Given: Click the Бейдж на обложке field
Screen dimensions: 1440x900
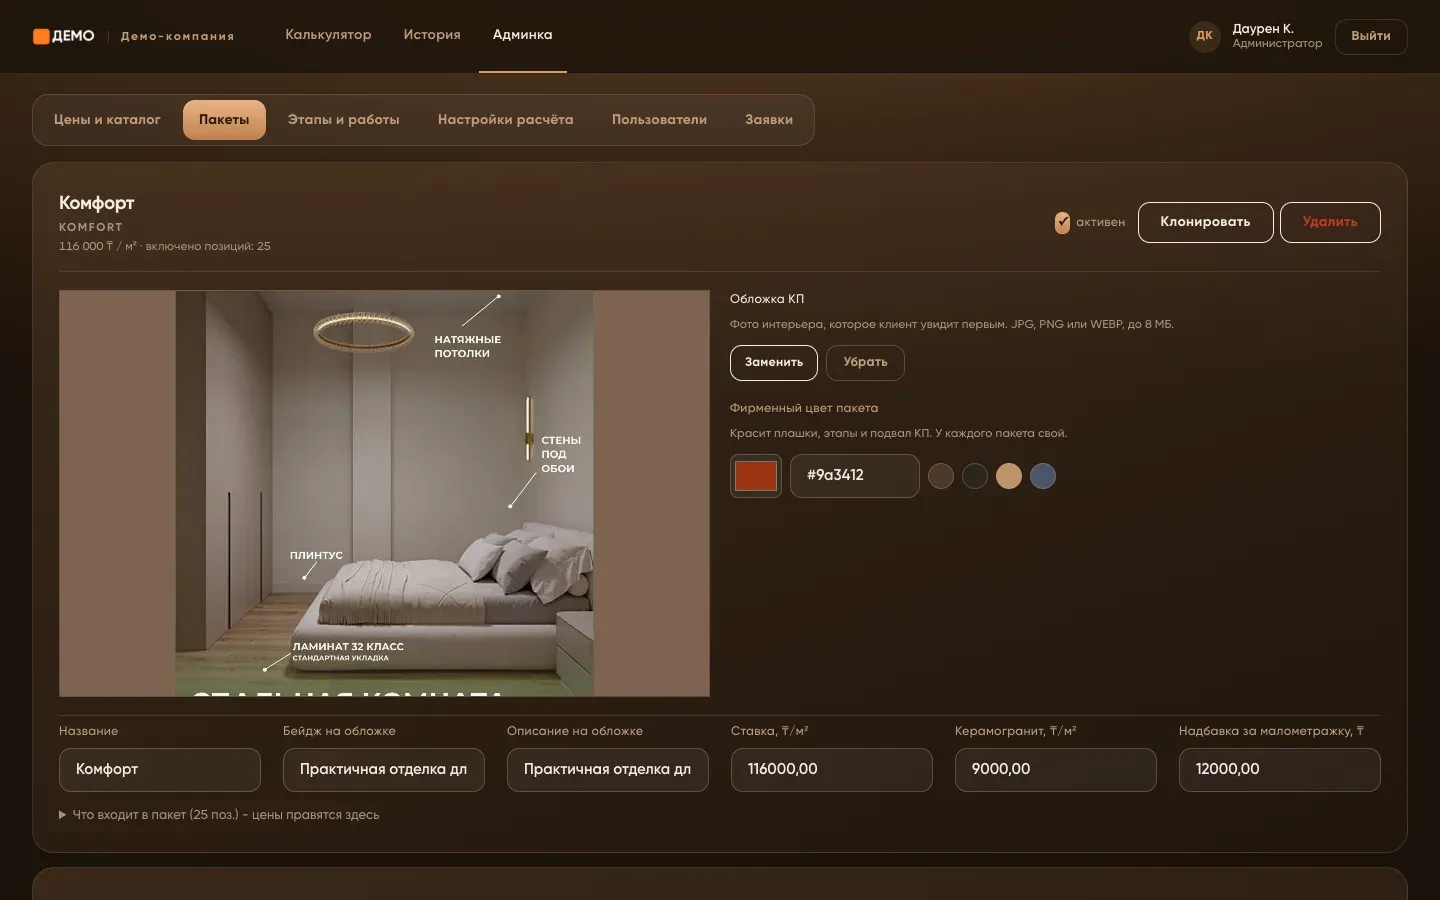Looking at the screenshot, I should click(384, 770).
